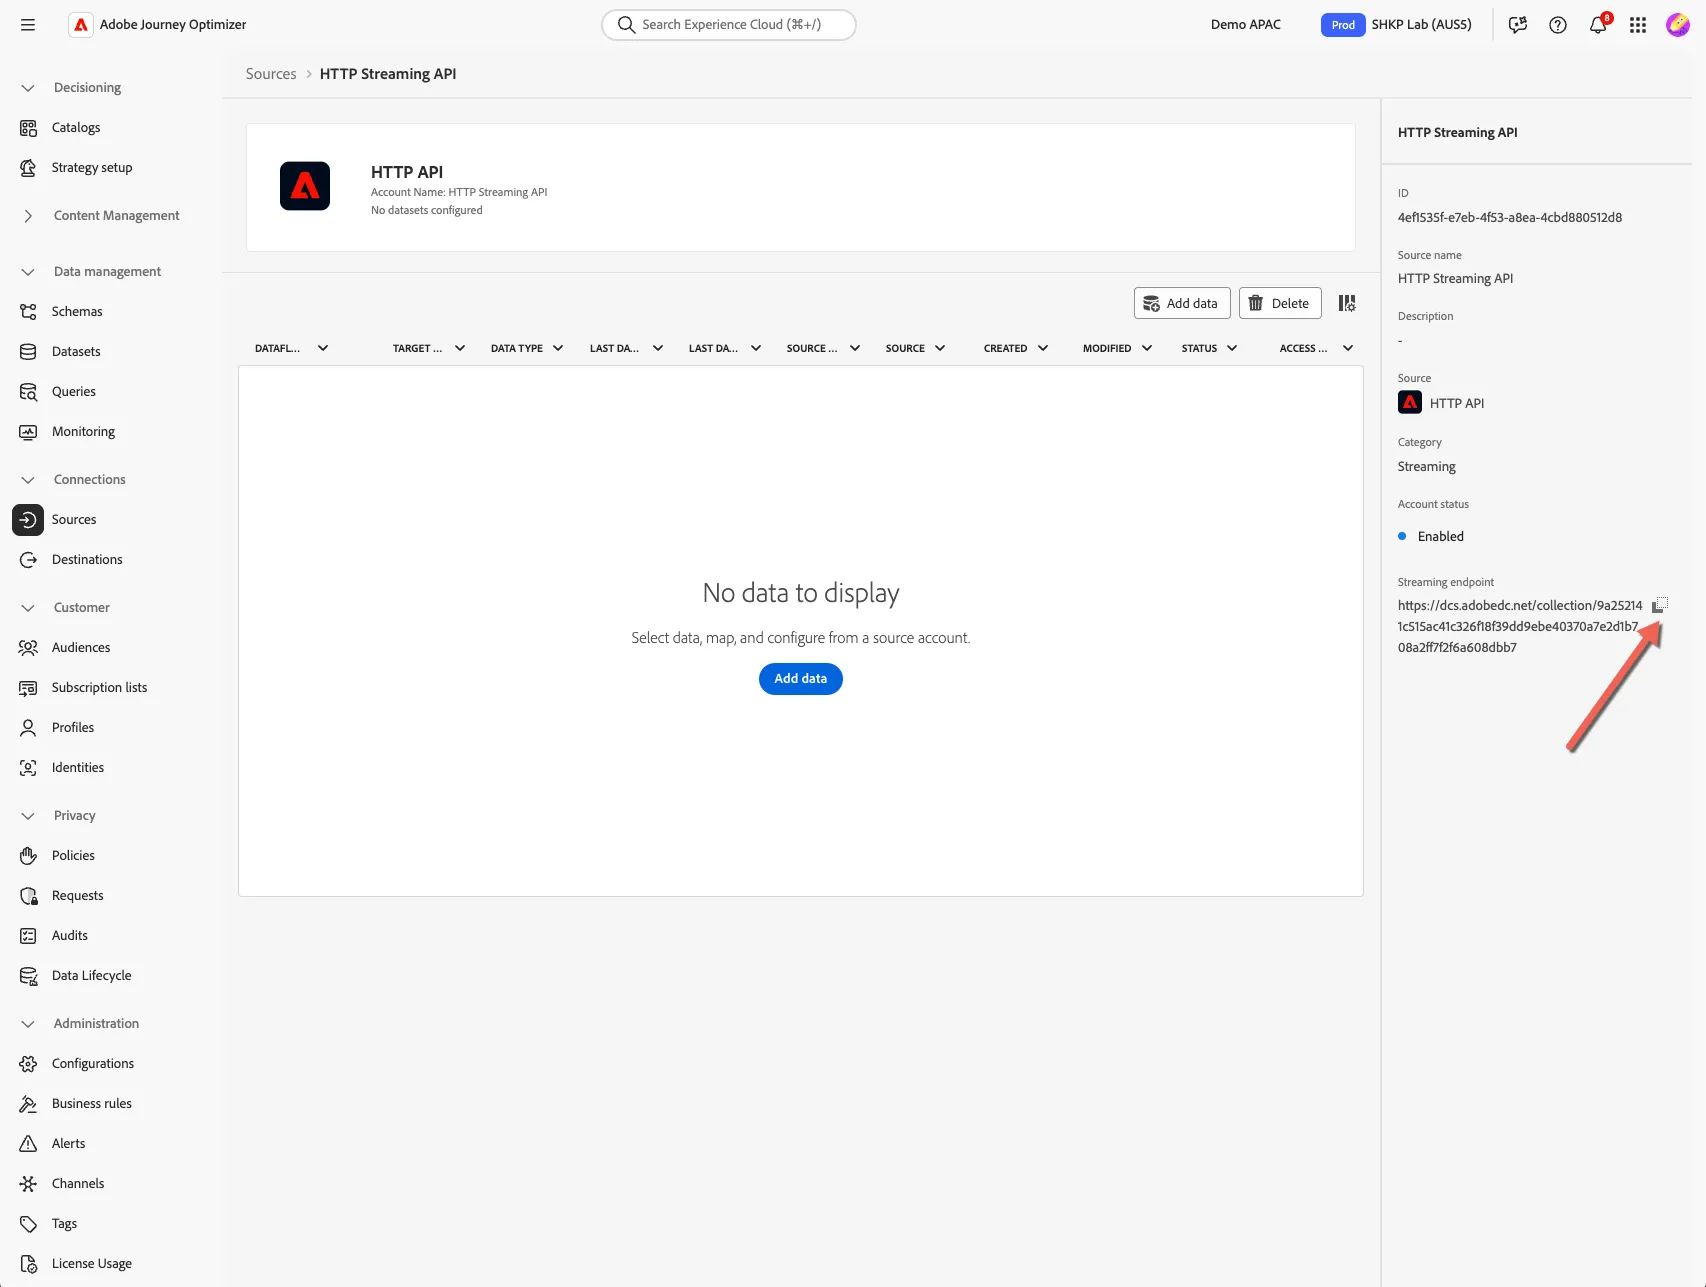Click the Queries sidebar icon
Viewport: 1706px width, 1287px height.
point(28,392)
